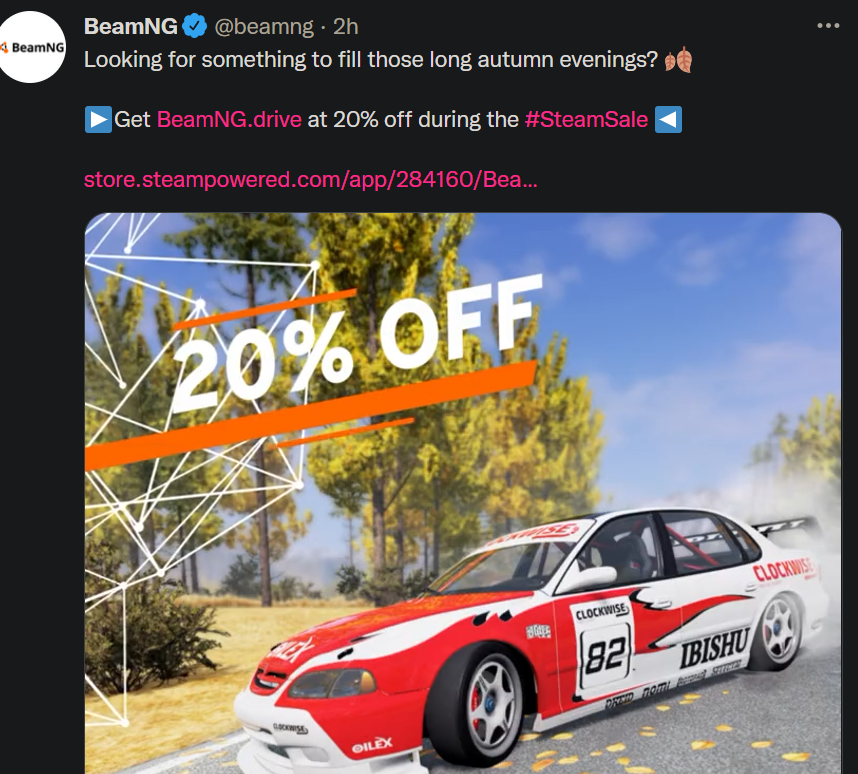
Task: Open the BeamNG display name profile
Action: tap(131, 26)
